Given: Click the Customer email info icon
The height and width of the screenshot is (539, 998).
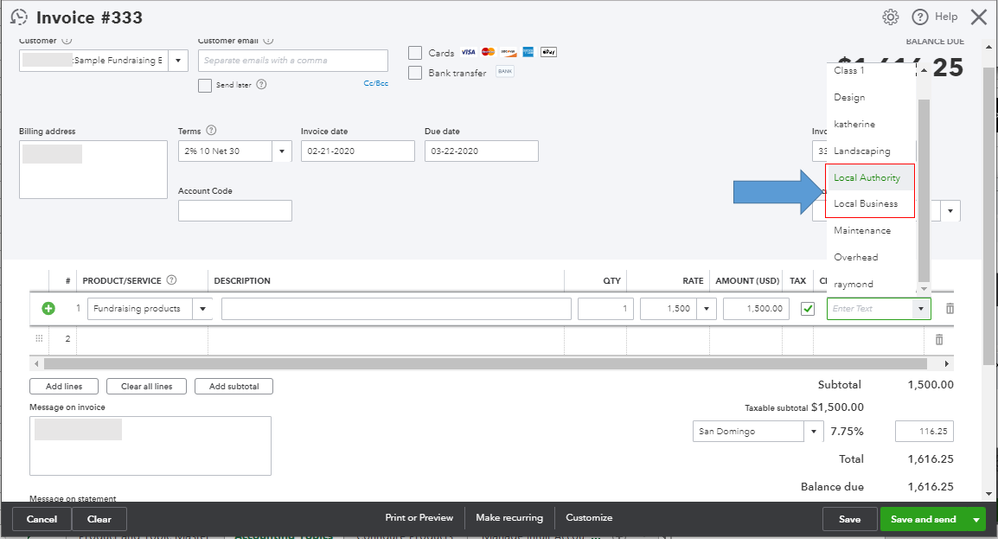Looking at the screenshot, I should pos(268,40).
